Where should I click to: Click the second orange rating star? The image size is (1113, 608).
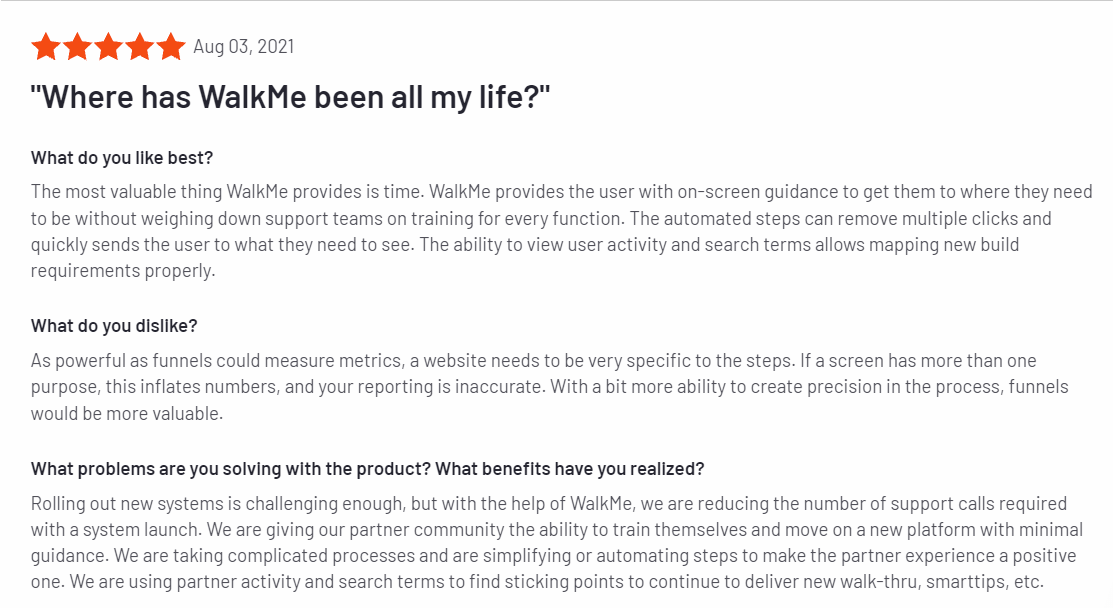[77, 47]
